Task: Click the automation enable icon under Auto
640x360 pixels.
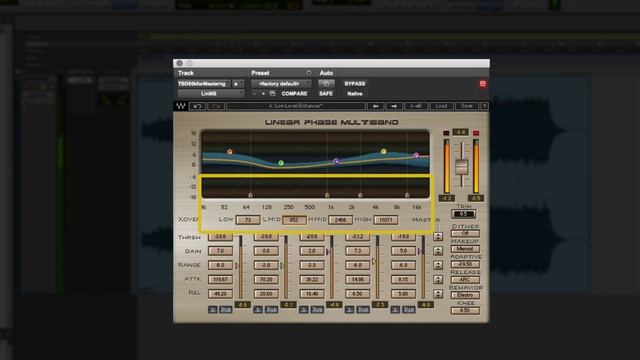Action: [x=326, y=84]
